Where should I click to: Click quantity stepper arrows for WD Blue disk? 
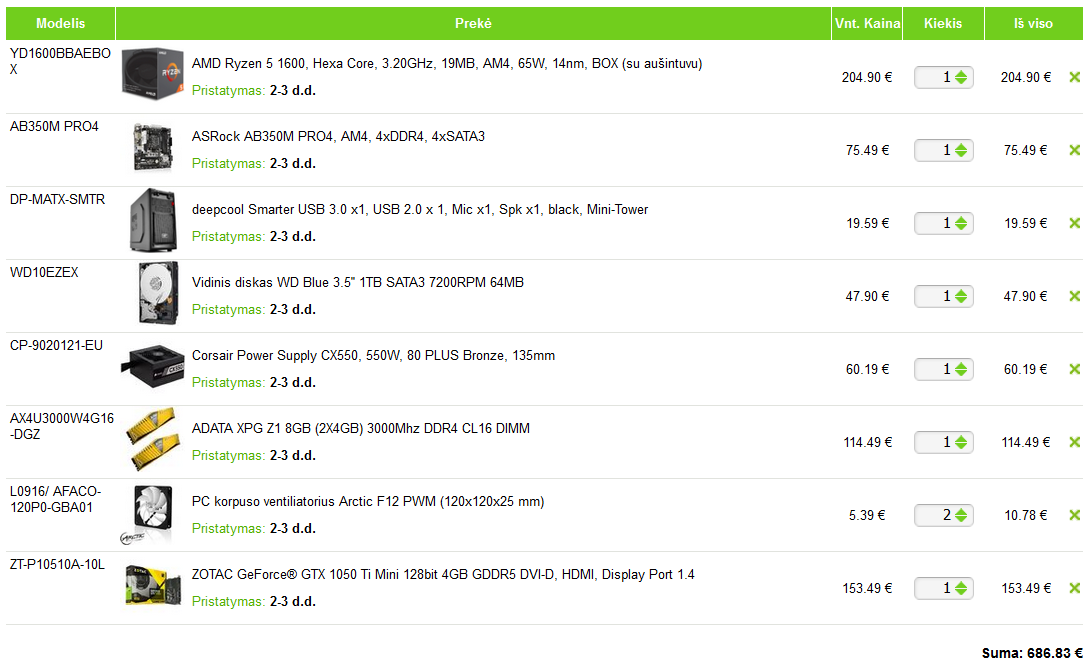pos(961,296)
